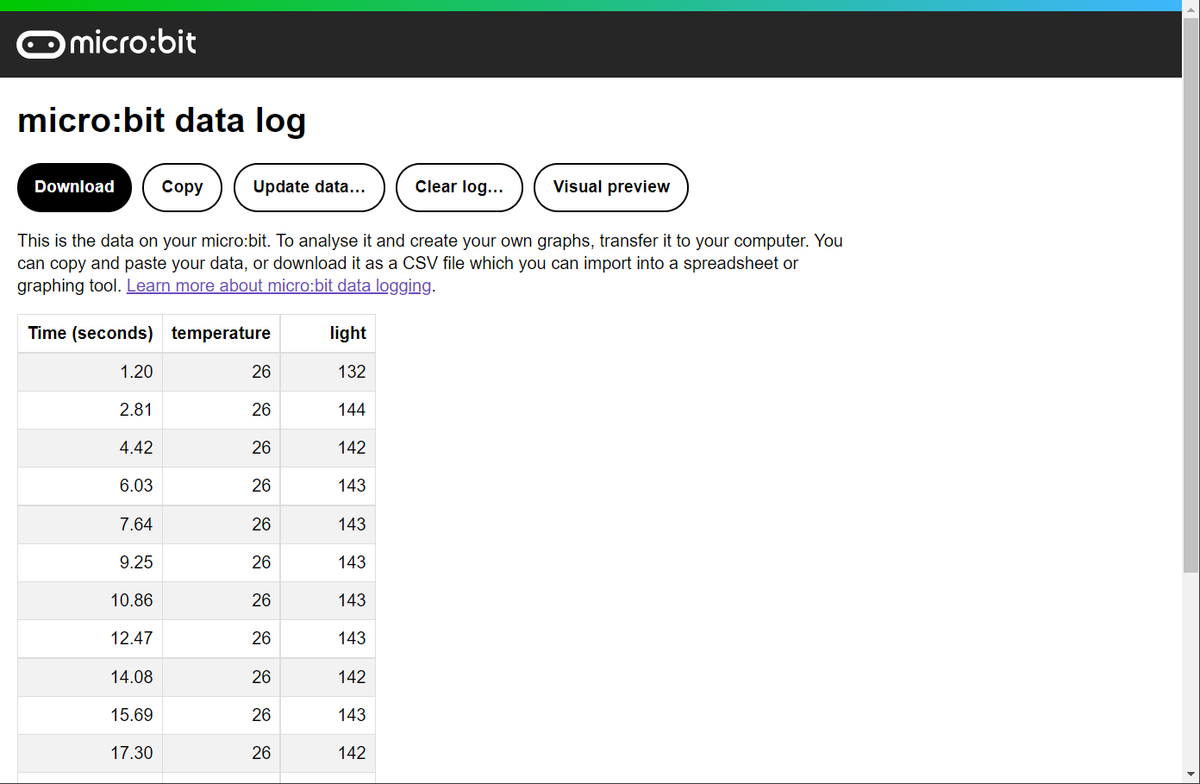Viewport: 1200px width, 784px height.
Task: Select the Time (seconds) column header
Action: point(90,333)
